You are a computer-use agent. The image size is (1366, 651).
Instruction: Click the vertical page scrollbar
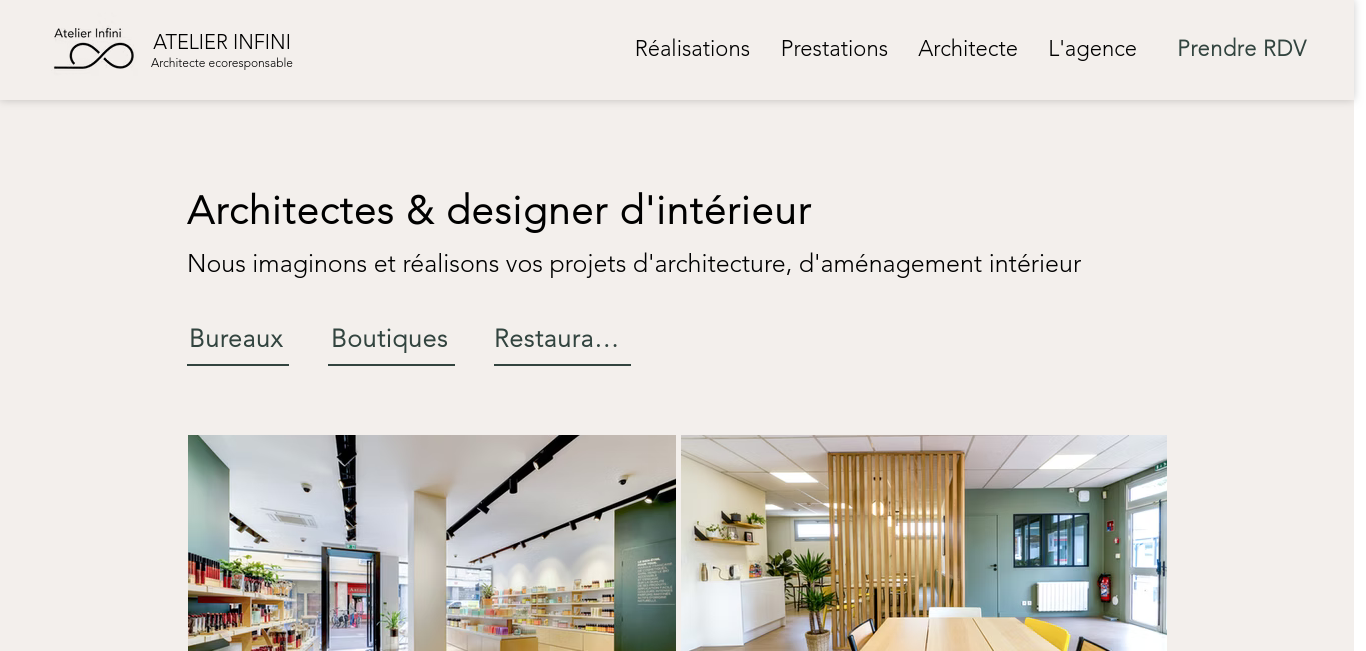pos(1360,325)
